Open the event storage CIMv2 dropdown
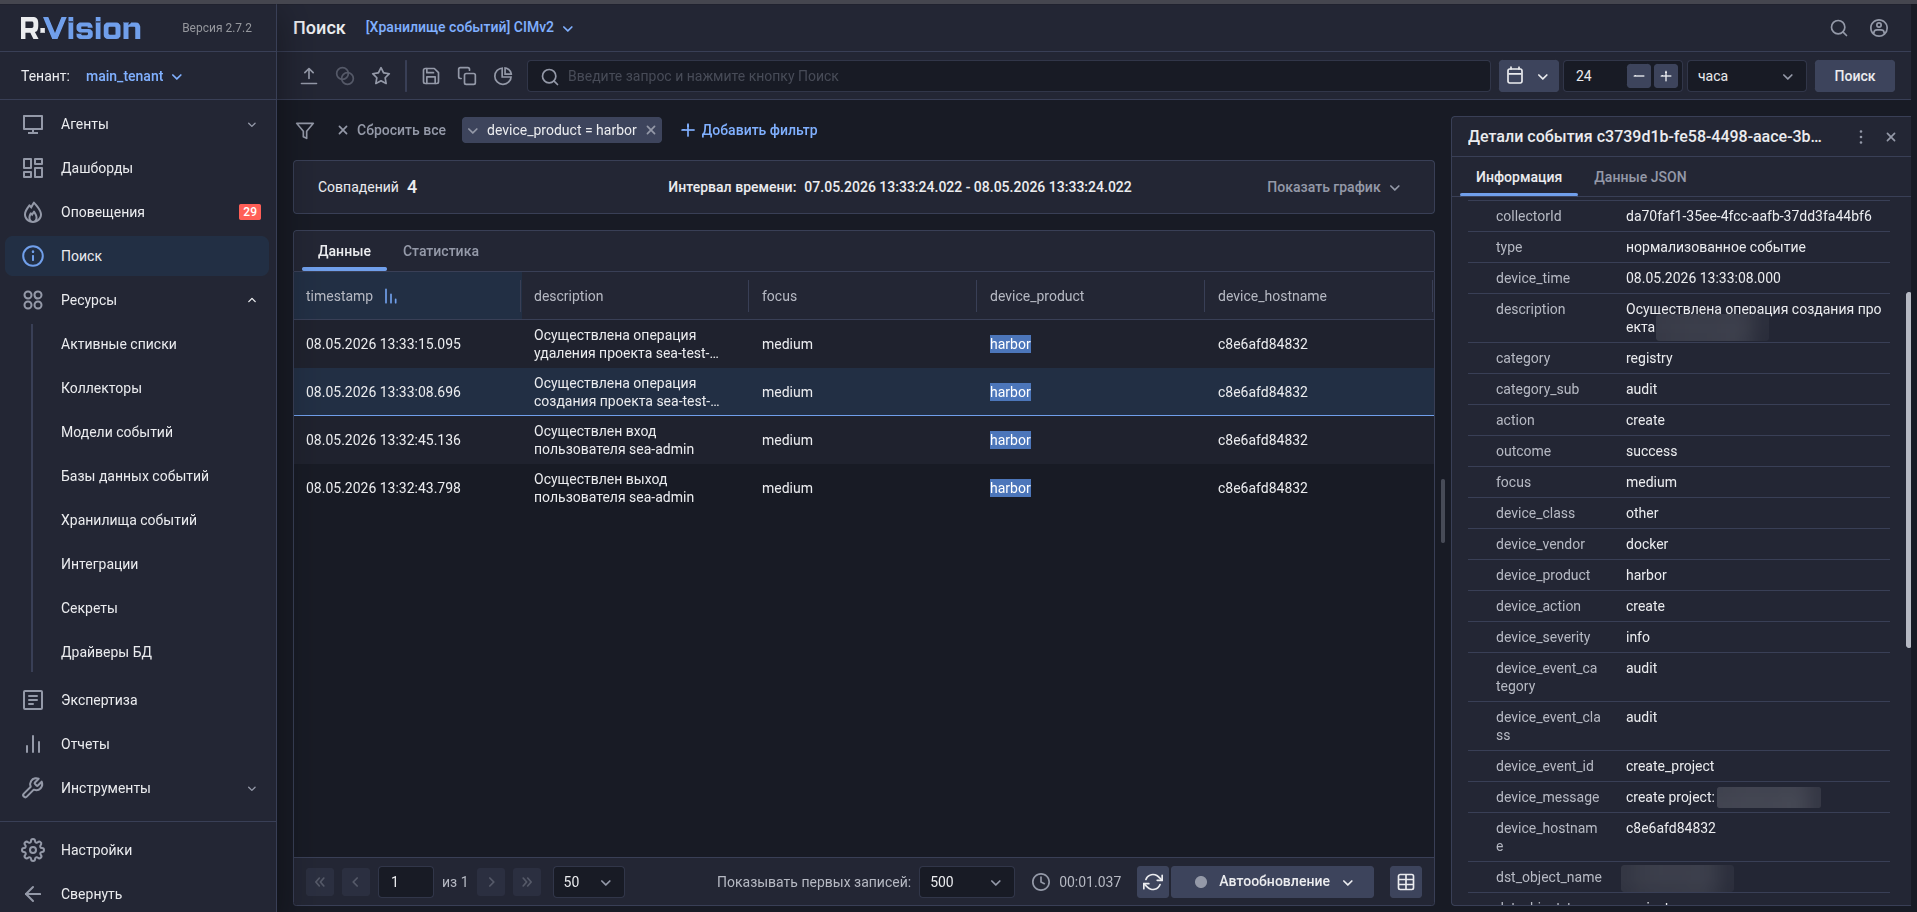 (x=469, y=28)
